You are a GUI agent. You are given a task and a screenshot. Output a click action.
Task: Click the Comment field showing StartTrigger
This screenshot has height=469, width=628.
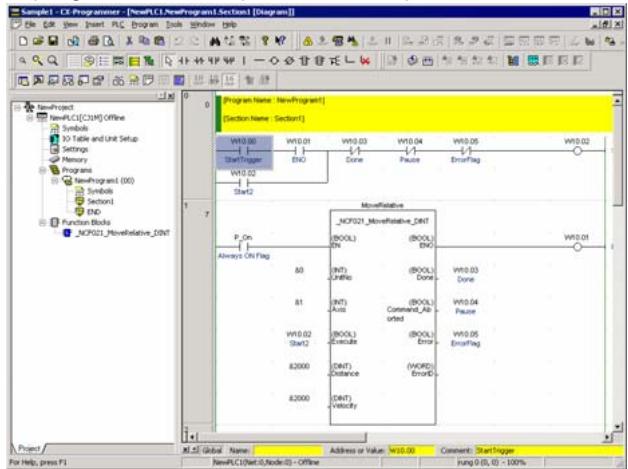(549, 451)
